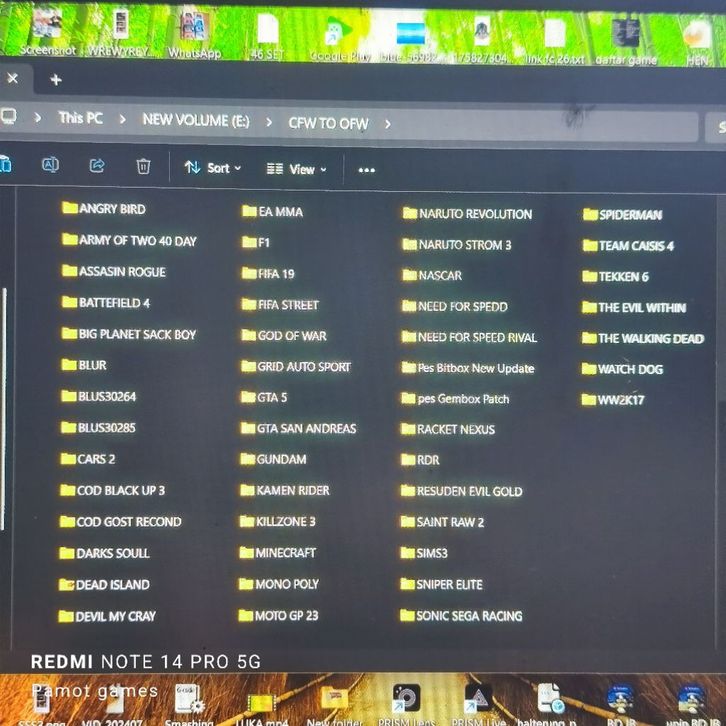This screenshot has width=726, height=726.
Task: Go to This PC in address bar
Action: [x=80, y=118]
